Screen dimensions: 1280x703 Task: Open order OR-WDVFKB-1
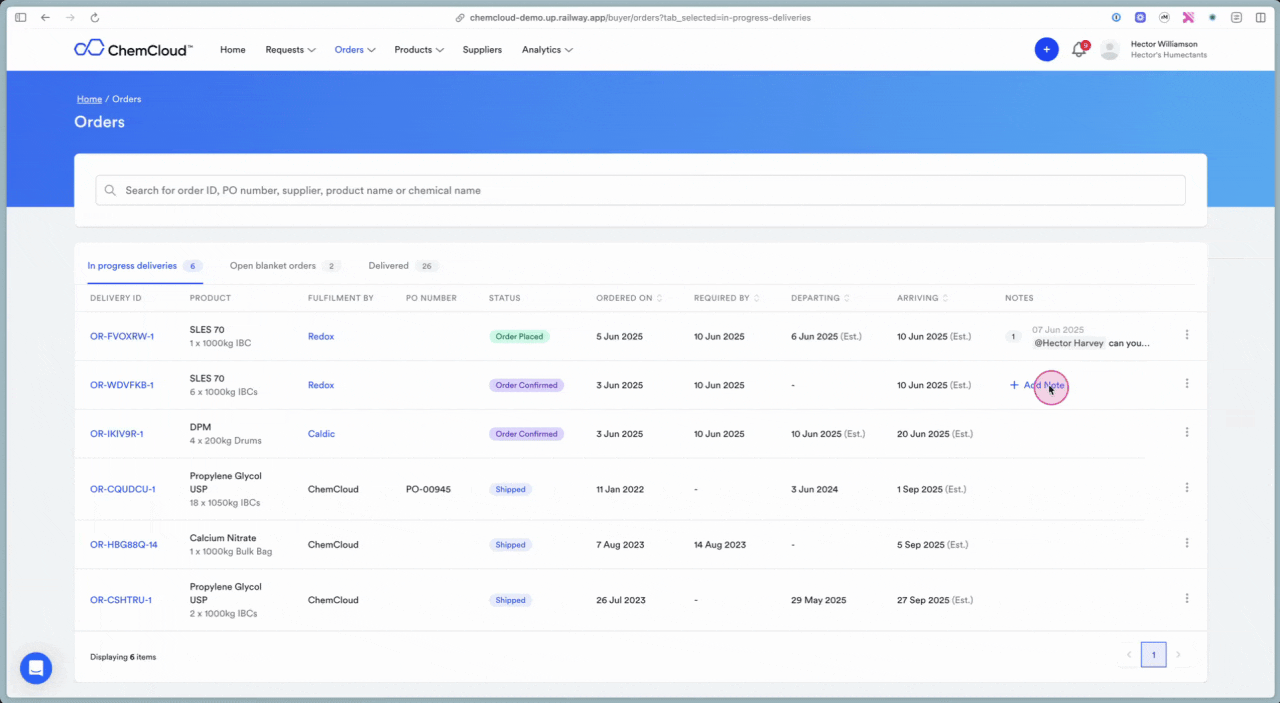[x=122, y=385]
